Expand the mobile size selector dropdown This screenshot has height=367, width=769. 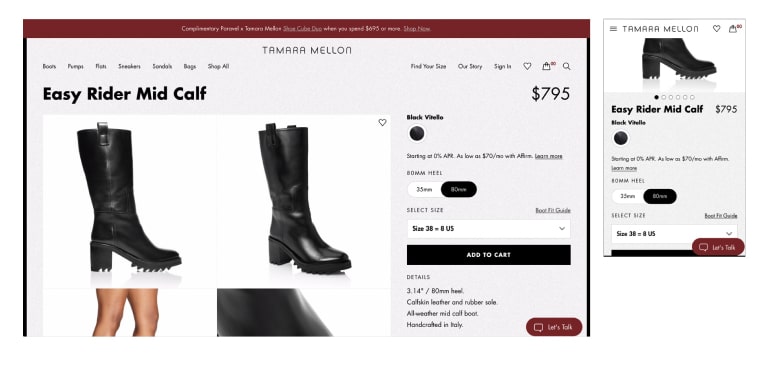(674, 234)
